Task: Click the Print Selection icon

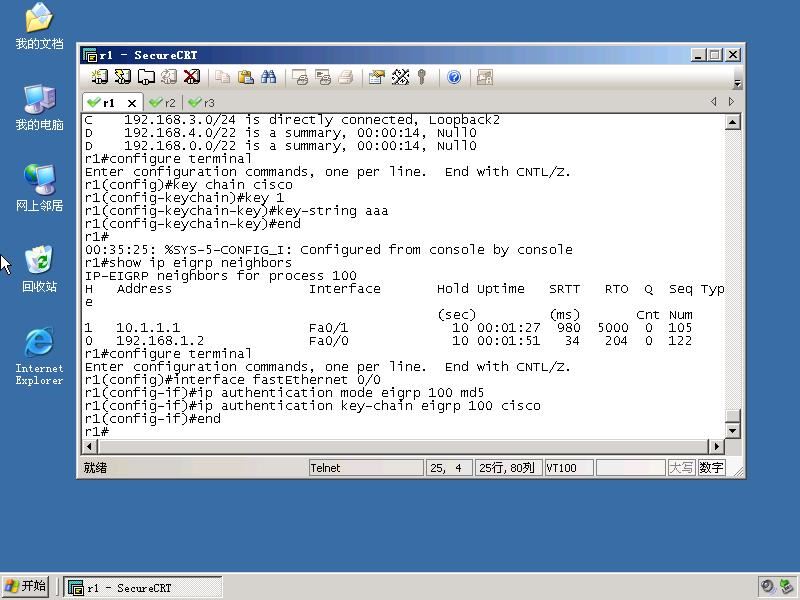Action: tap(323, 77)
